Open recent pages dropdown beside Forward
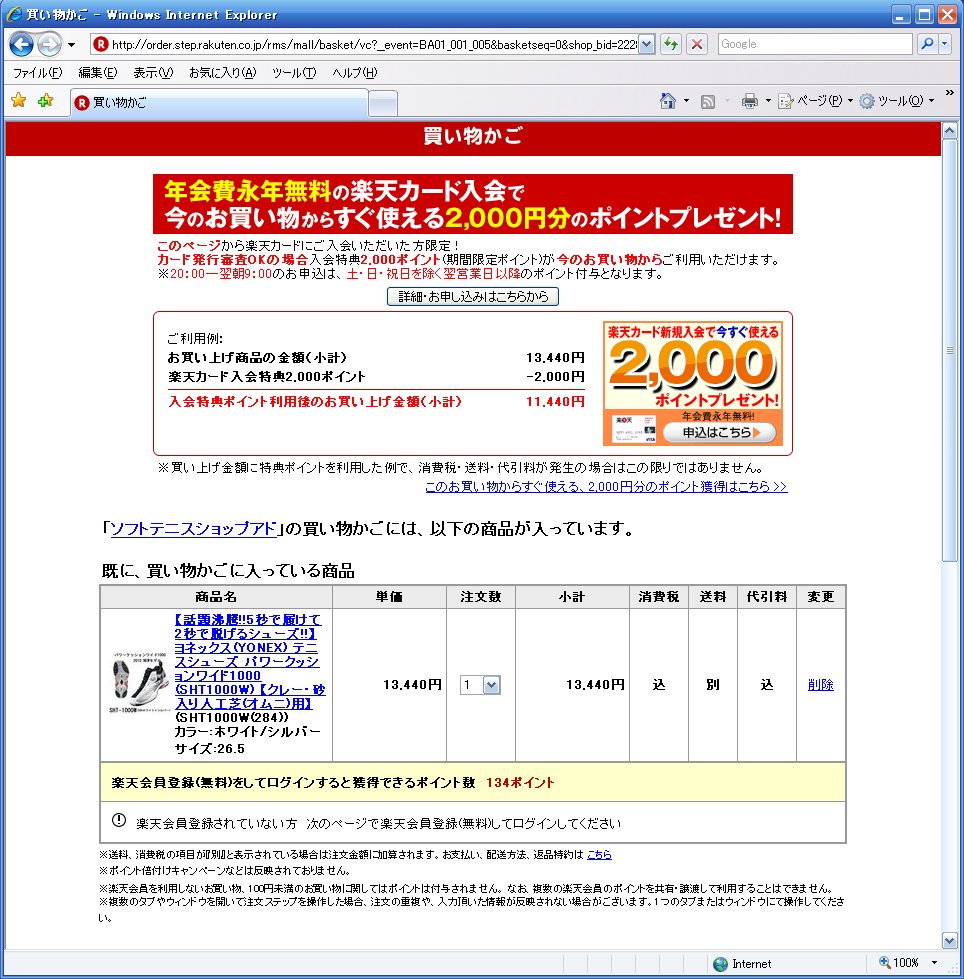 pyautogui.click(x=71, y=45)
